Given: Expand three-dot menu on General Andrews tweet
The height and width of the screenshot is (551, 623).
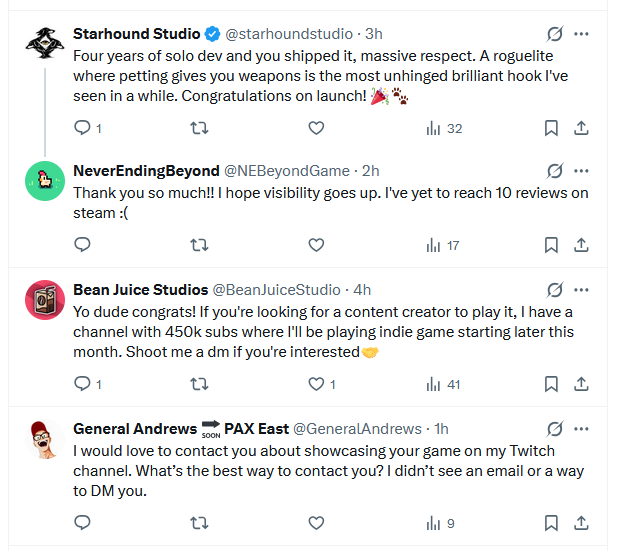Looking at the screenshot, I should click(x=582, y=429).
